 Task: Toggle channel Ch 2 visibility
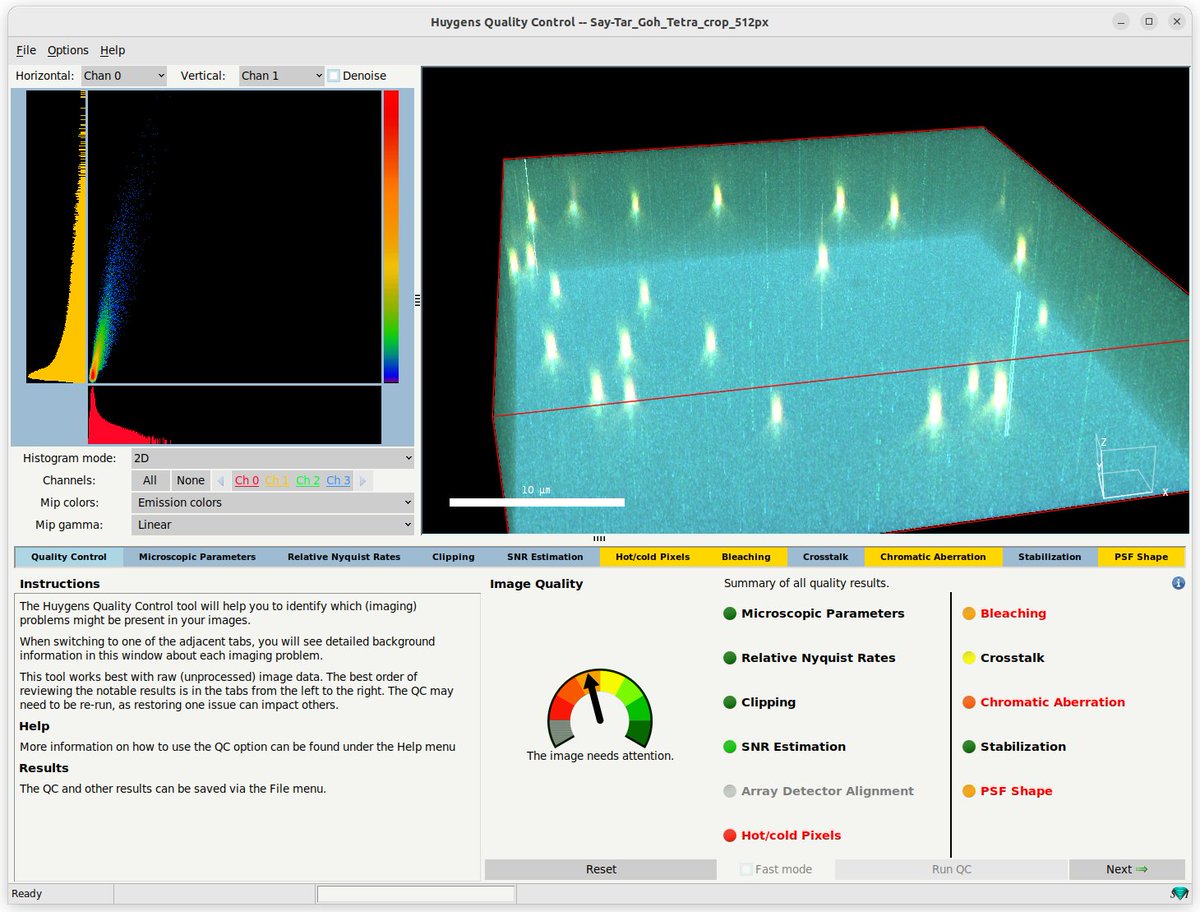point(308,481)
